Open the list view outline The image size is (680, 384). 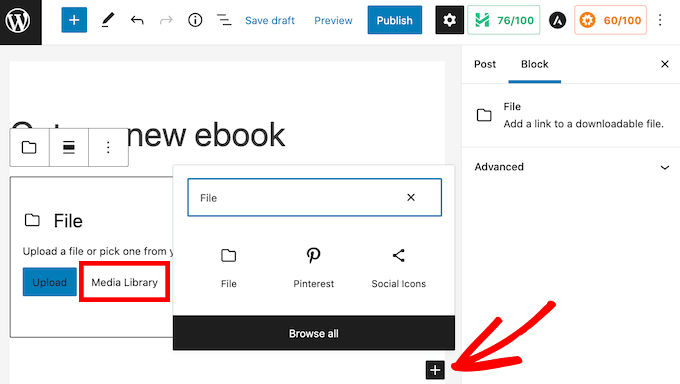pos(224,20)
